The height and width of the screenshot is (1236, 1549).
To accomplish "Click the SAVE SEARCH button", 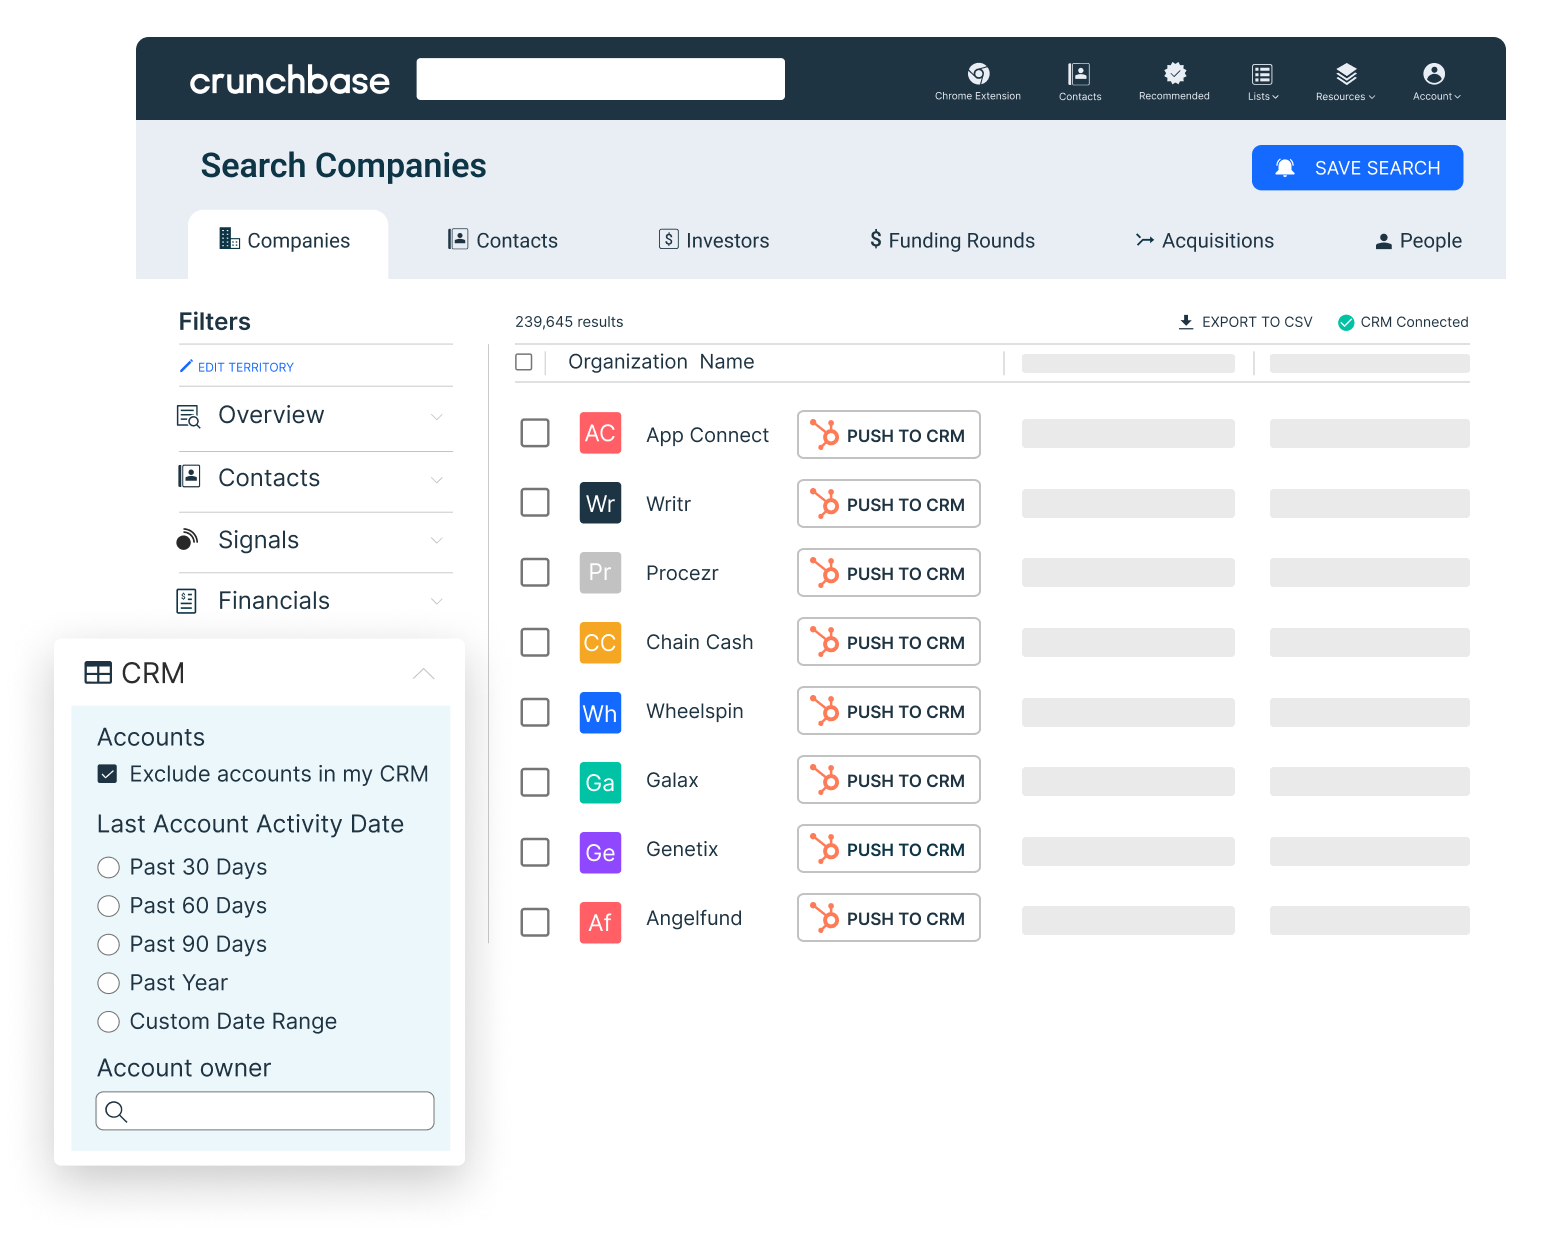I will coord(1357,167).
